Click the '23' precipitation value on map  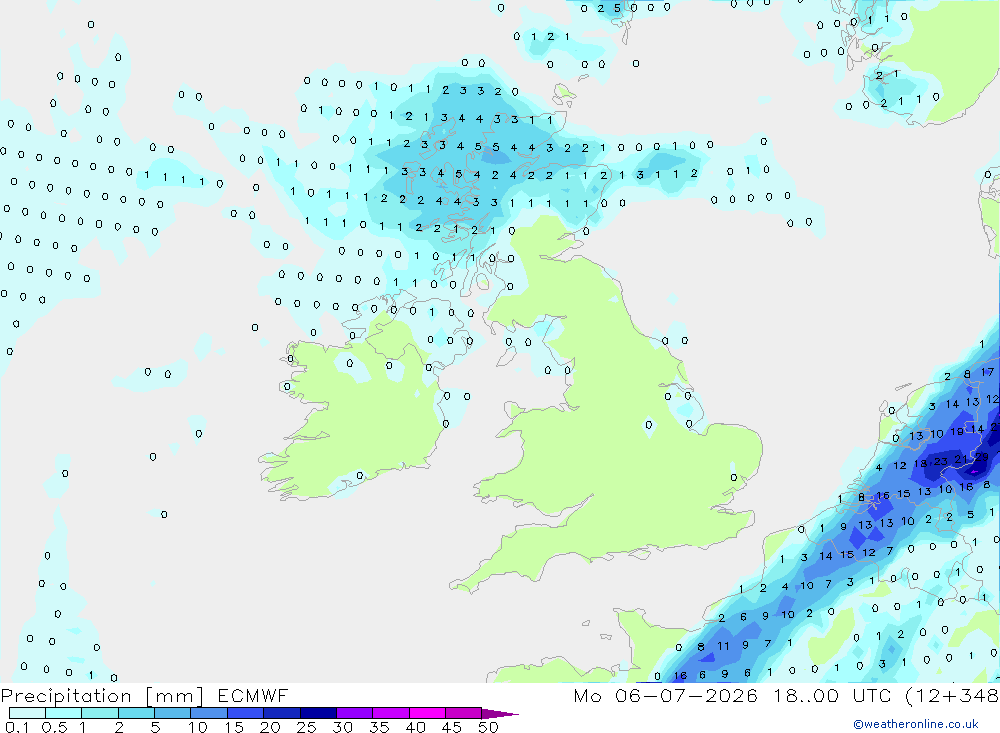(x=941, y=461)
